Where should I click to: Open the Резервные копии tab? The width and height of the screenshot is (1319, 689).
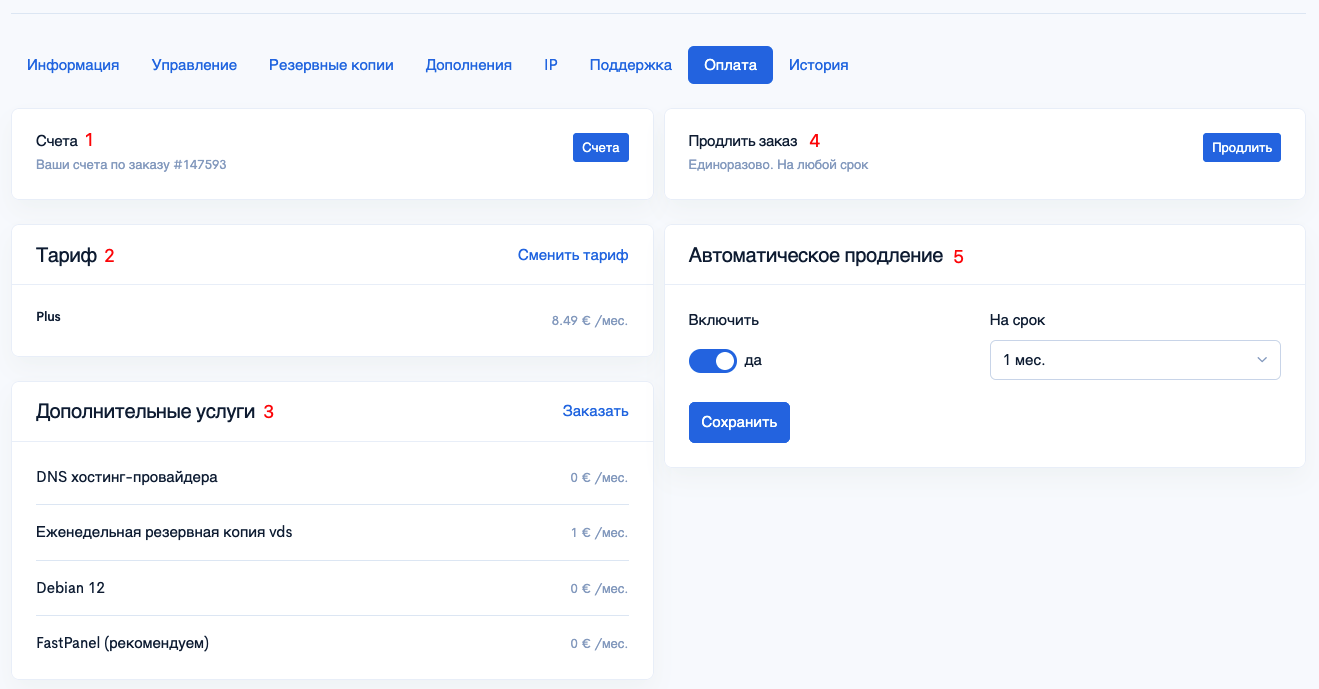331,65
